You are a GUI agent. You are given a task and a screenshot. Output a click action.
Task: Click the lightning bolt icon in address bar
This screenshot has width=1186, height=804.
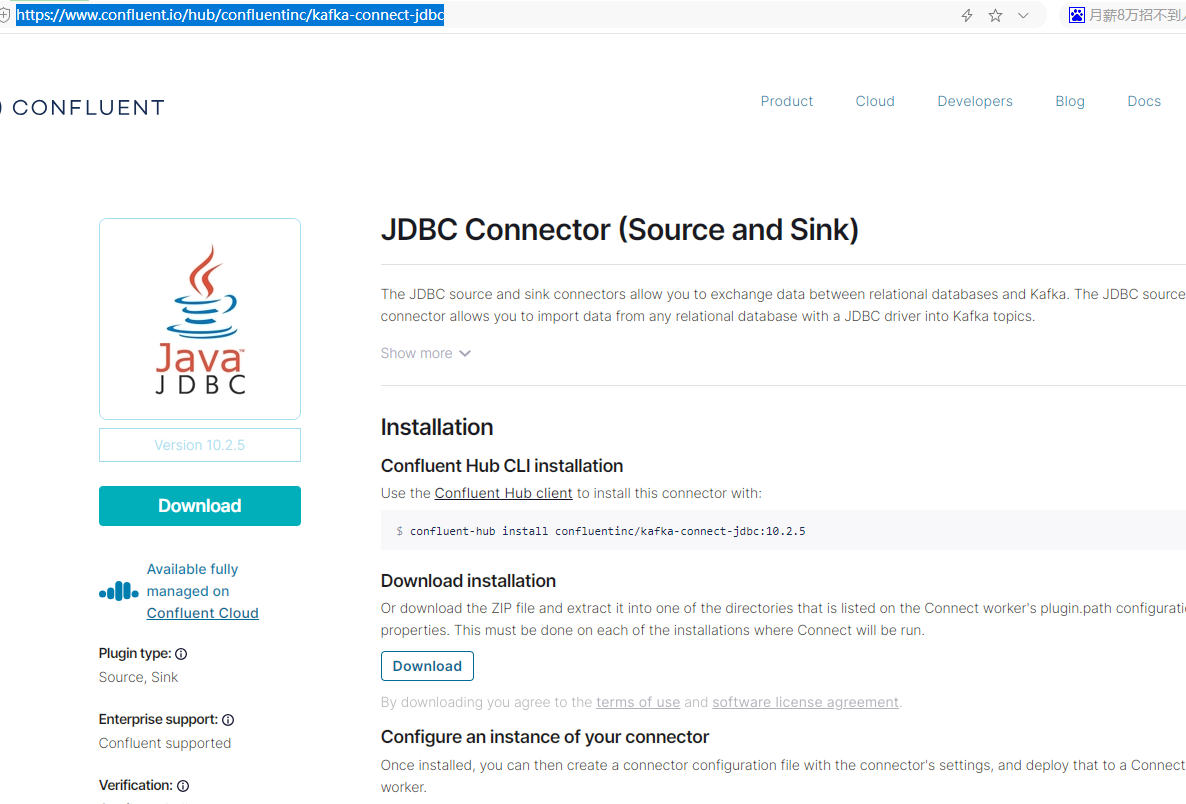[x=967, y=15]
